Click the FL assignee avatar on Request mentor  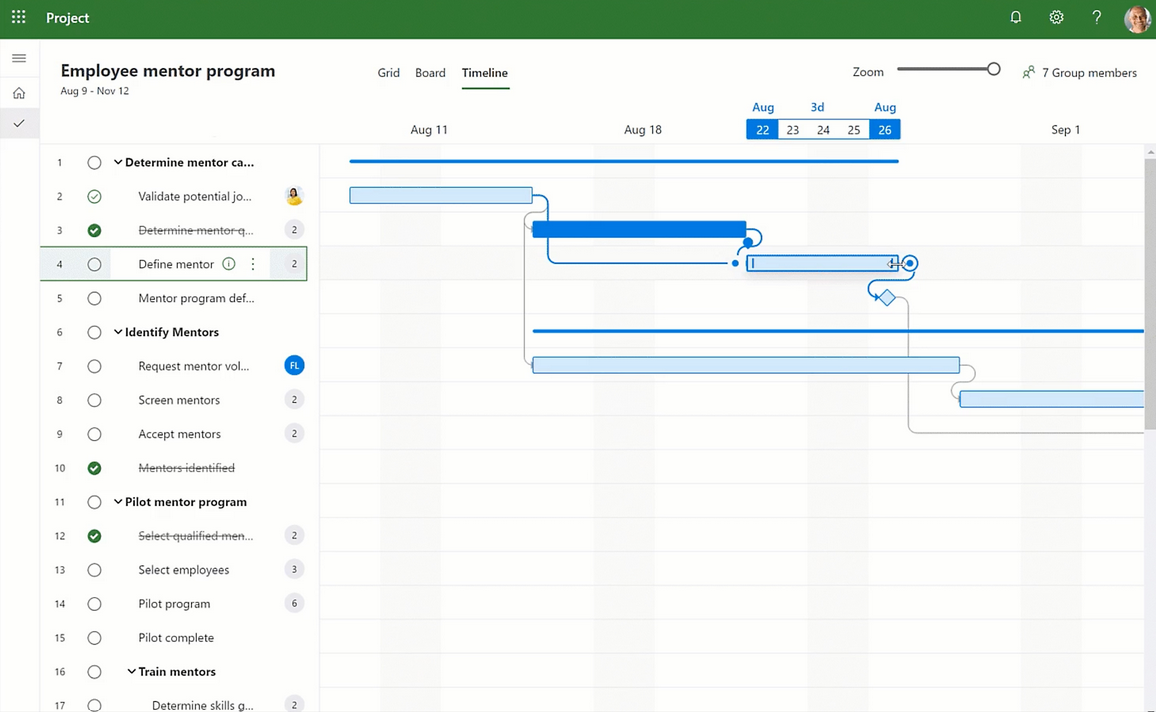294,365
